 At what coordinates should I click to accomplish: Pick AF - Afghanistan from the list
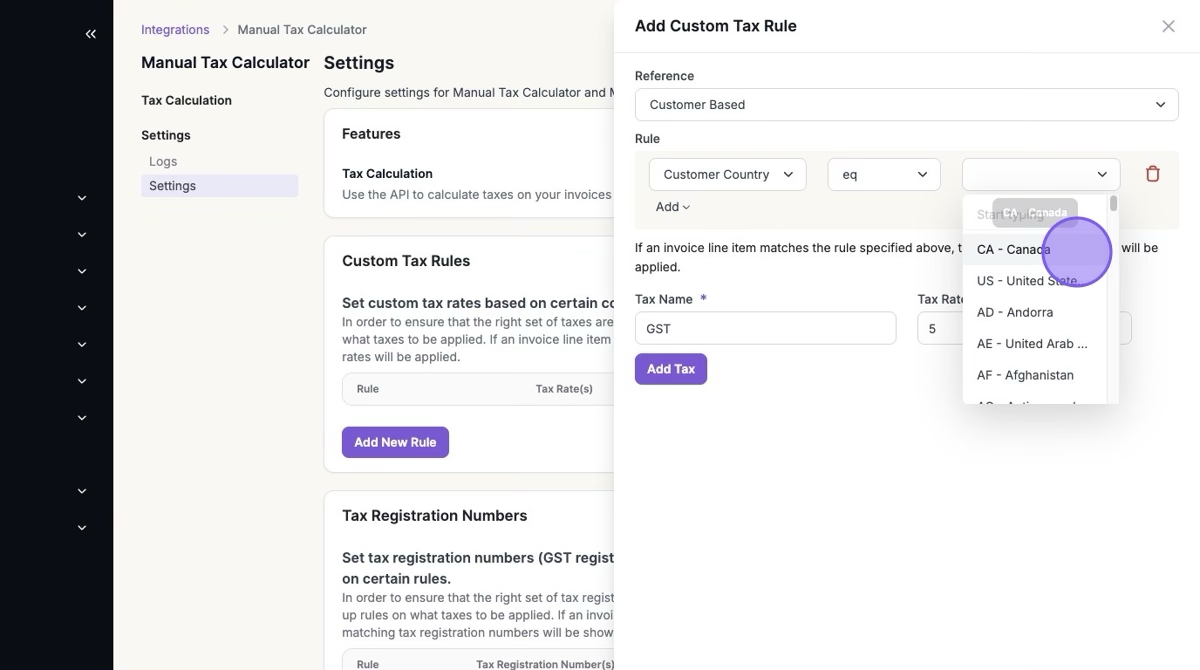point(1024,375)
